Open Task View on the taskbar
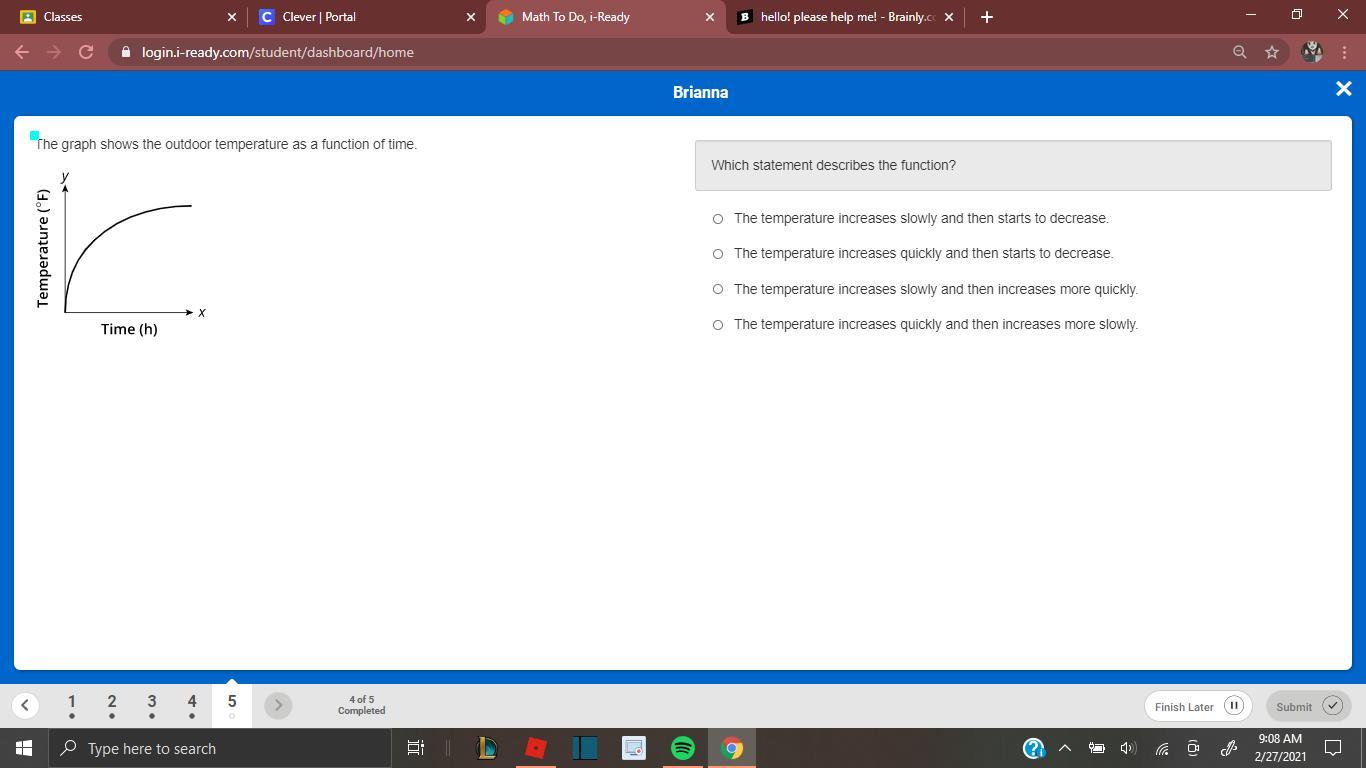1366x768 pixels. coord(415,748)
